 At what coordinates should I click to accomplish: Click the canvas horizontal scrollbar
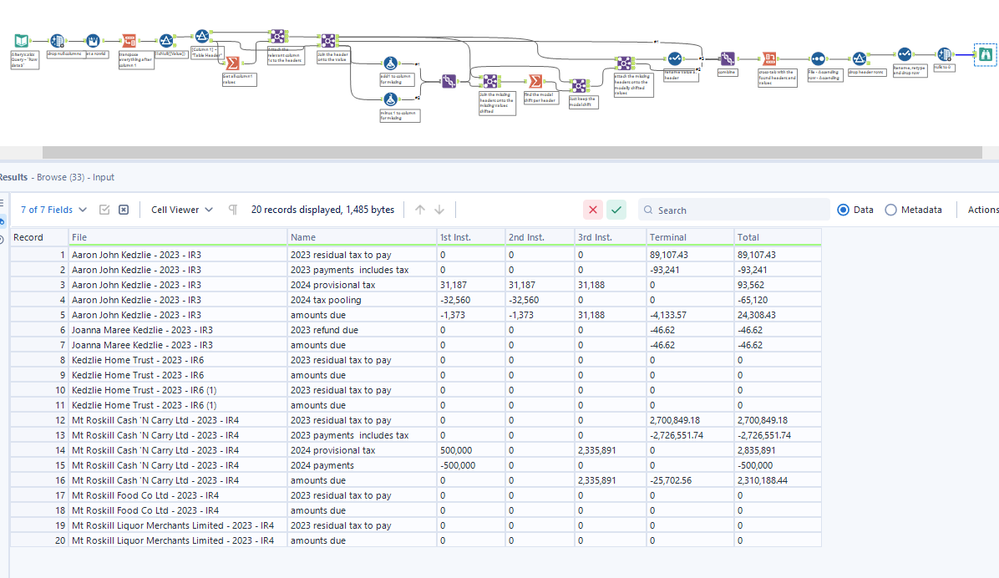(x=512, y=152)
